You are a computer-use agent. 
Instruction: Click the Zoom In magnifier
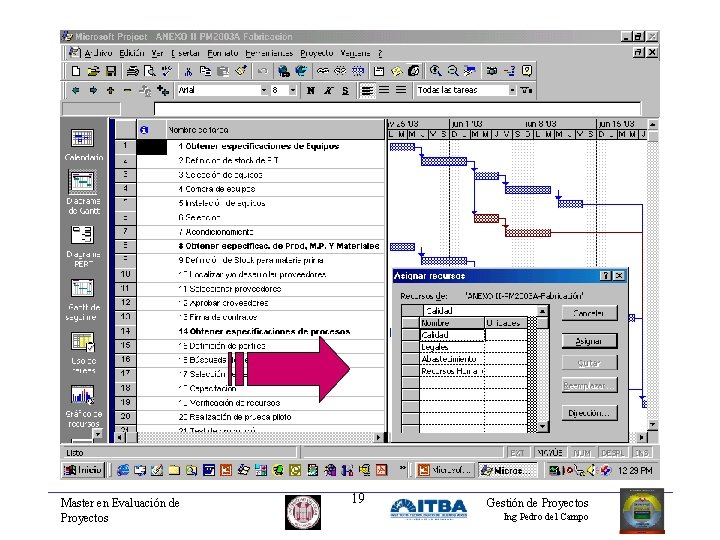click(x=435, y=71)
